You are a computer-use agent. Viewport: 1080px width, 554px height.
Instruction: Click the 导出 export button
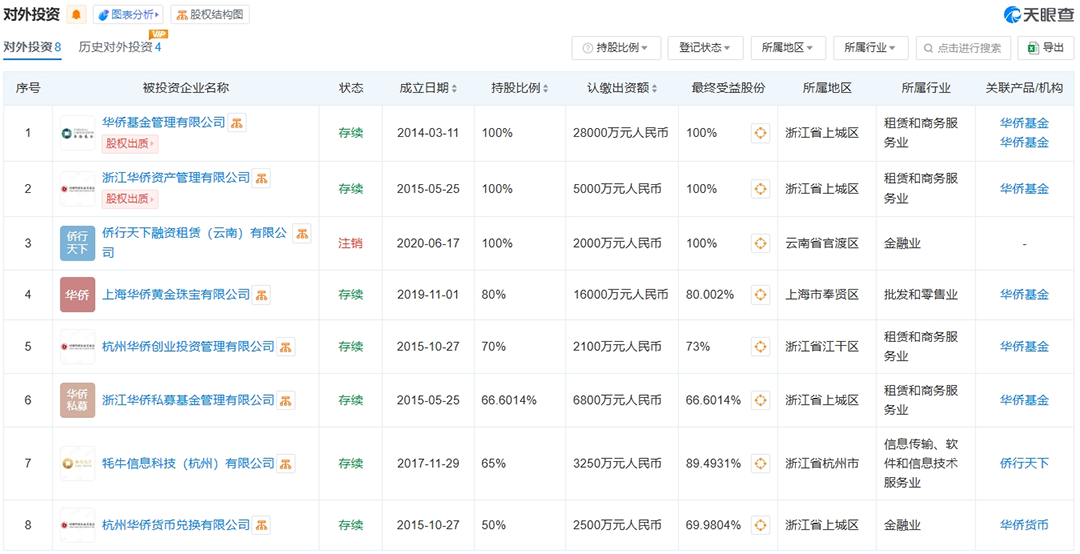point(1045,48)
